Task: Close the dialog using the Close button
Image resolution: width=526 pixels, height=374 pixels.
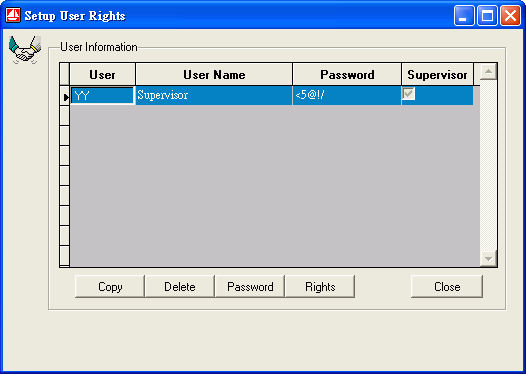Action: tap(447, 286)
